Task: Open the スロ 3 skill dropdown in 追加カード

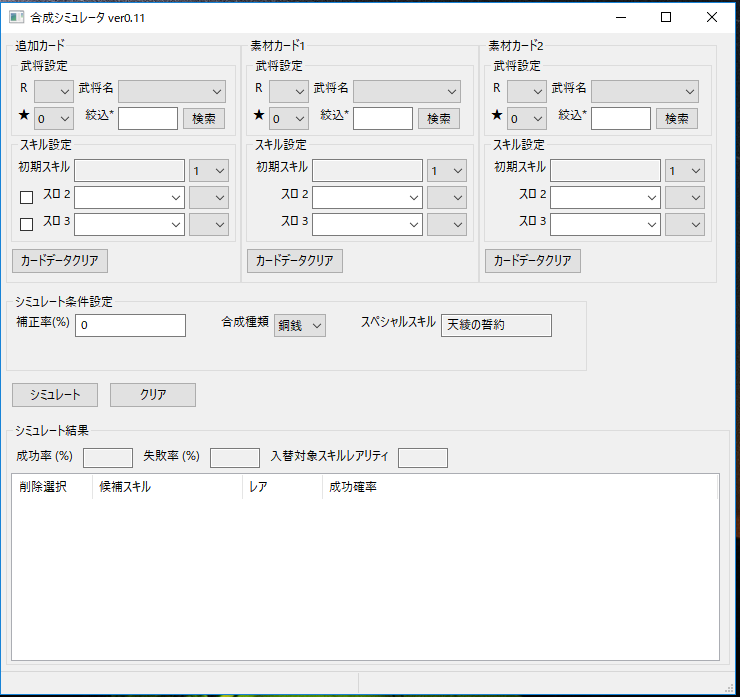Action: [129, 224]
